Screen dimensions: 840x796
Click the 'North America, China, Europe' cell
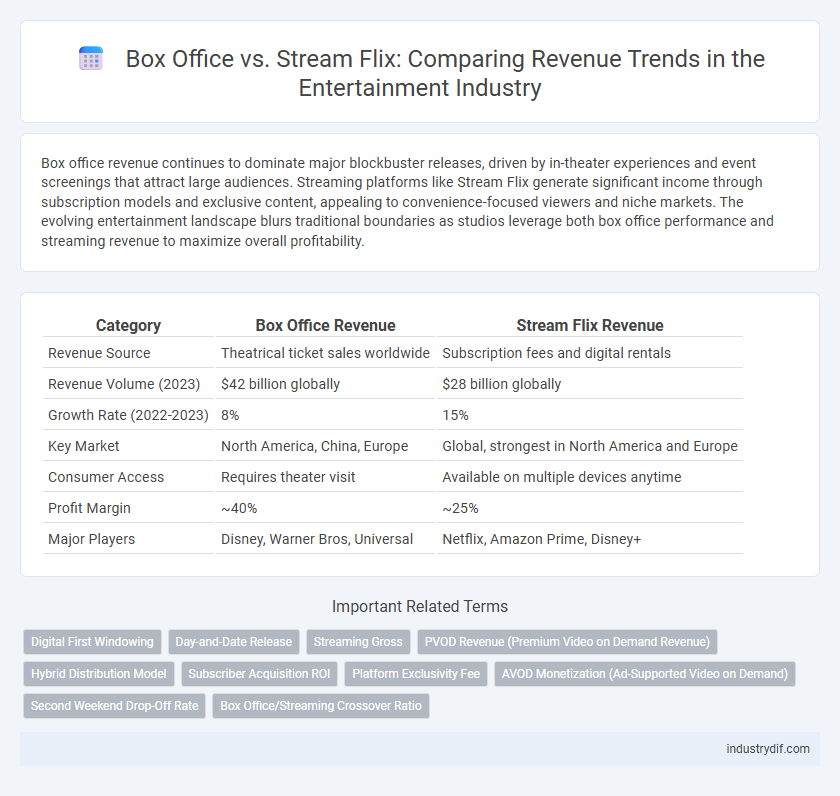pos(325,446)
